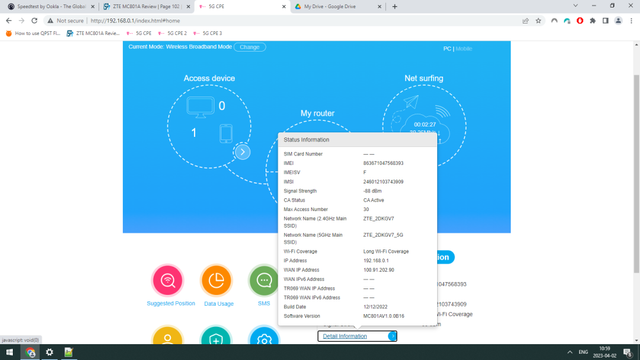640x360 pixels.
Task: Open a new browser tab
Action: tap(394, 7)
